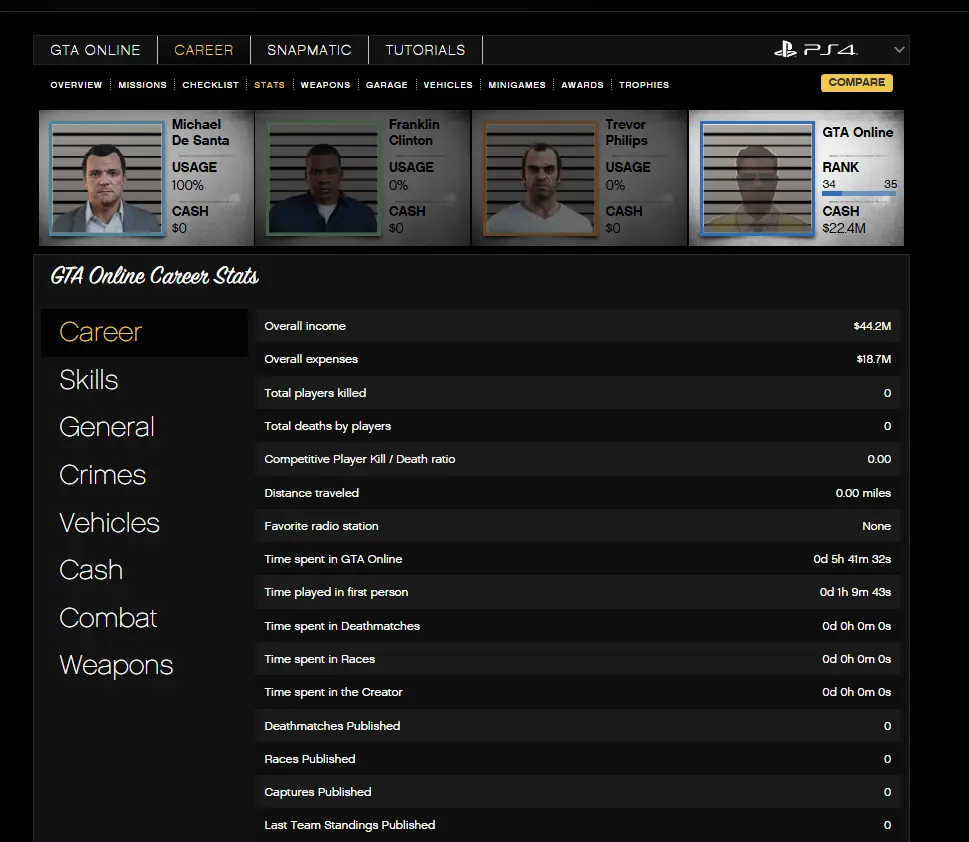Viewport: 969px width, 842px height.
Task: Open the Weapons submenu link in the top navigation
Action: pyautogui.click(x=325, y=85)
